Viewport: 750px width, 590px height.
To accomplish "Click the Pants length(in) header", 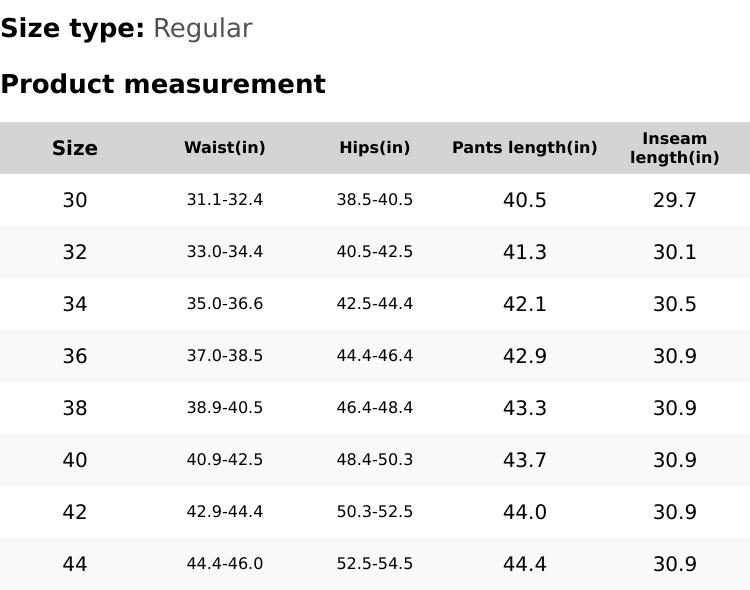I will tap(525, 148).
